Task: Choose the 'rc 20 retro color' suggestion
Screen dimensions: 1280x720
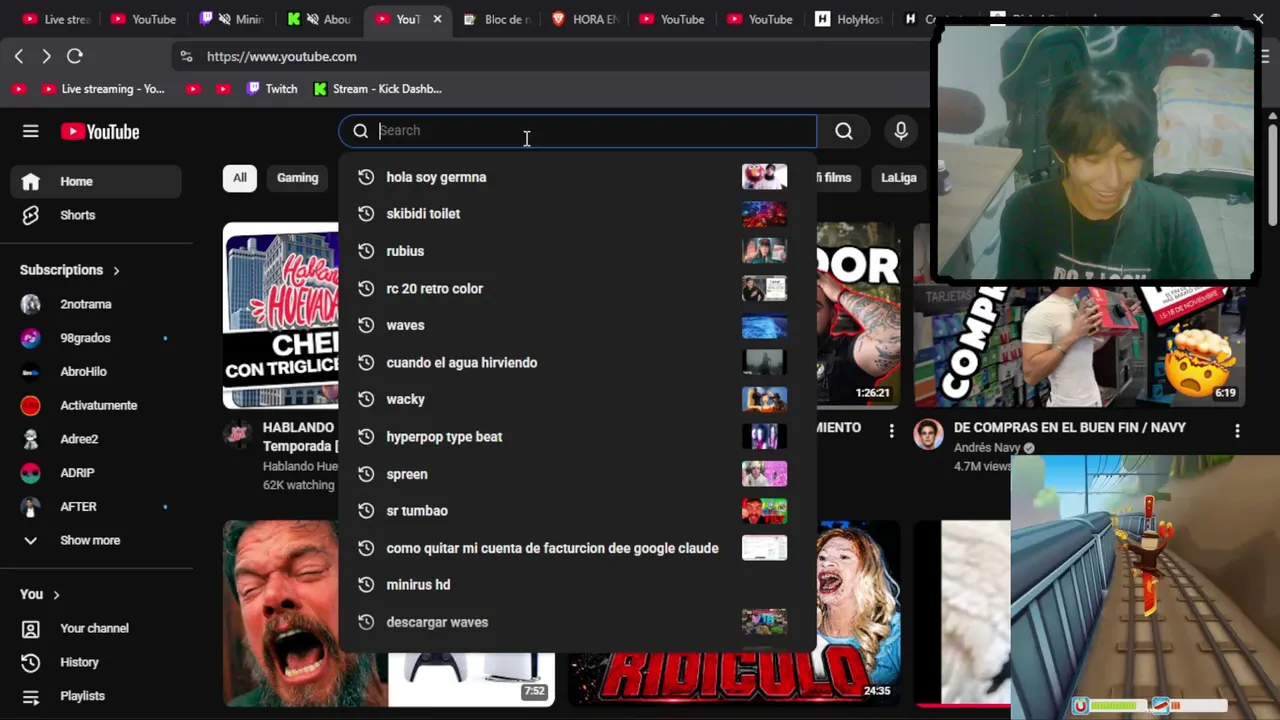Action: pyautogui.click(x=577, y=288)
